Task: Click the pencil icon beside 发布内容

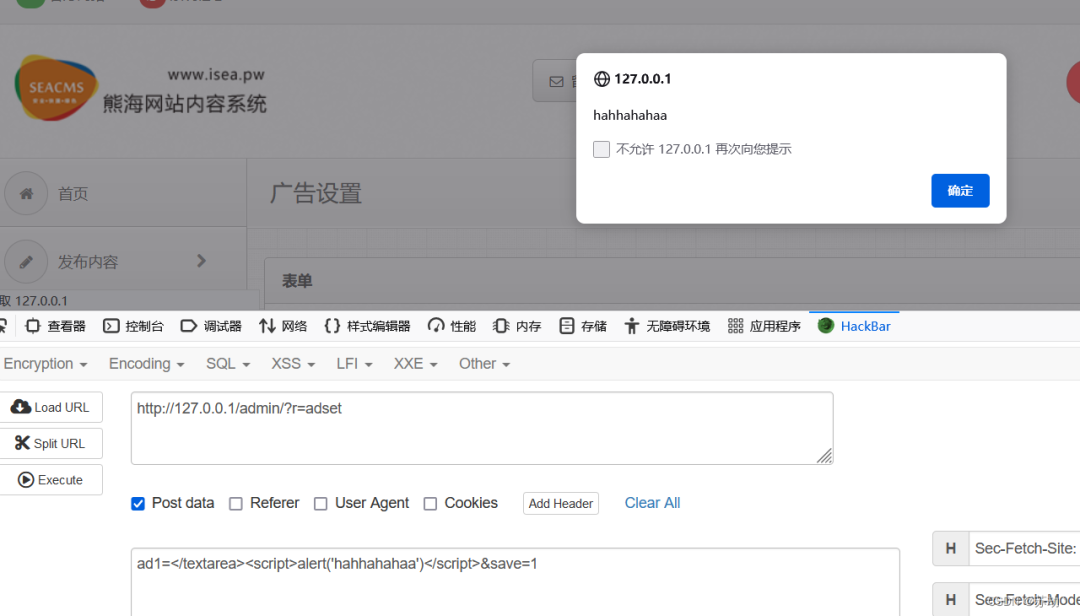Action: (x=26, y=262)
